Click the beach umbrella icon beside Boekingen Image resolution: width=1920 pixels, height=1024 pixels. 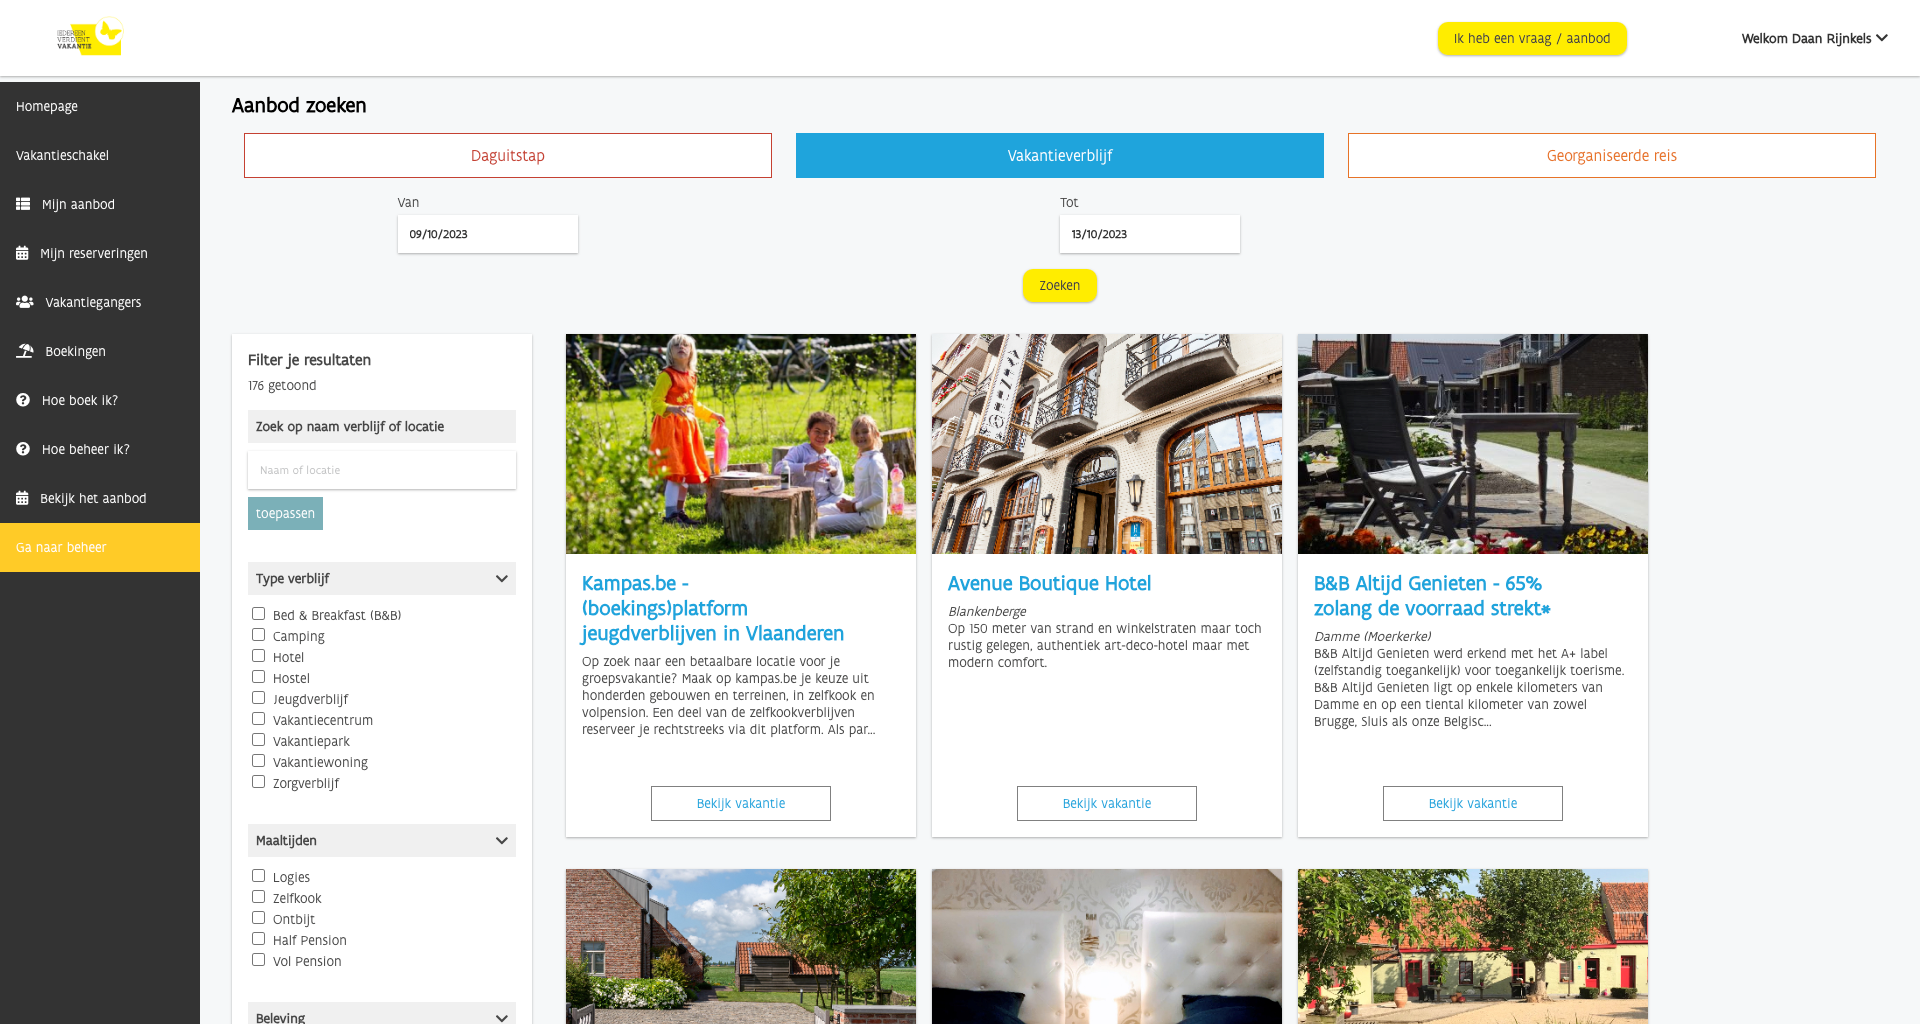[25, 351]
